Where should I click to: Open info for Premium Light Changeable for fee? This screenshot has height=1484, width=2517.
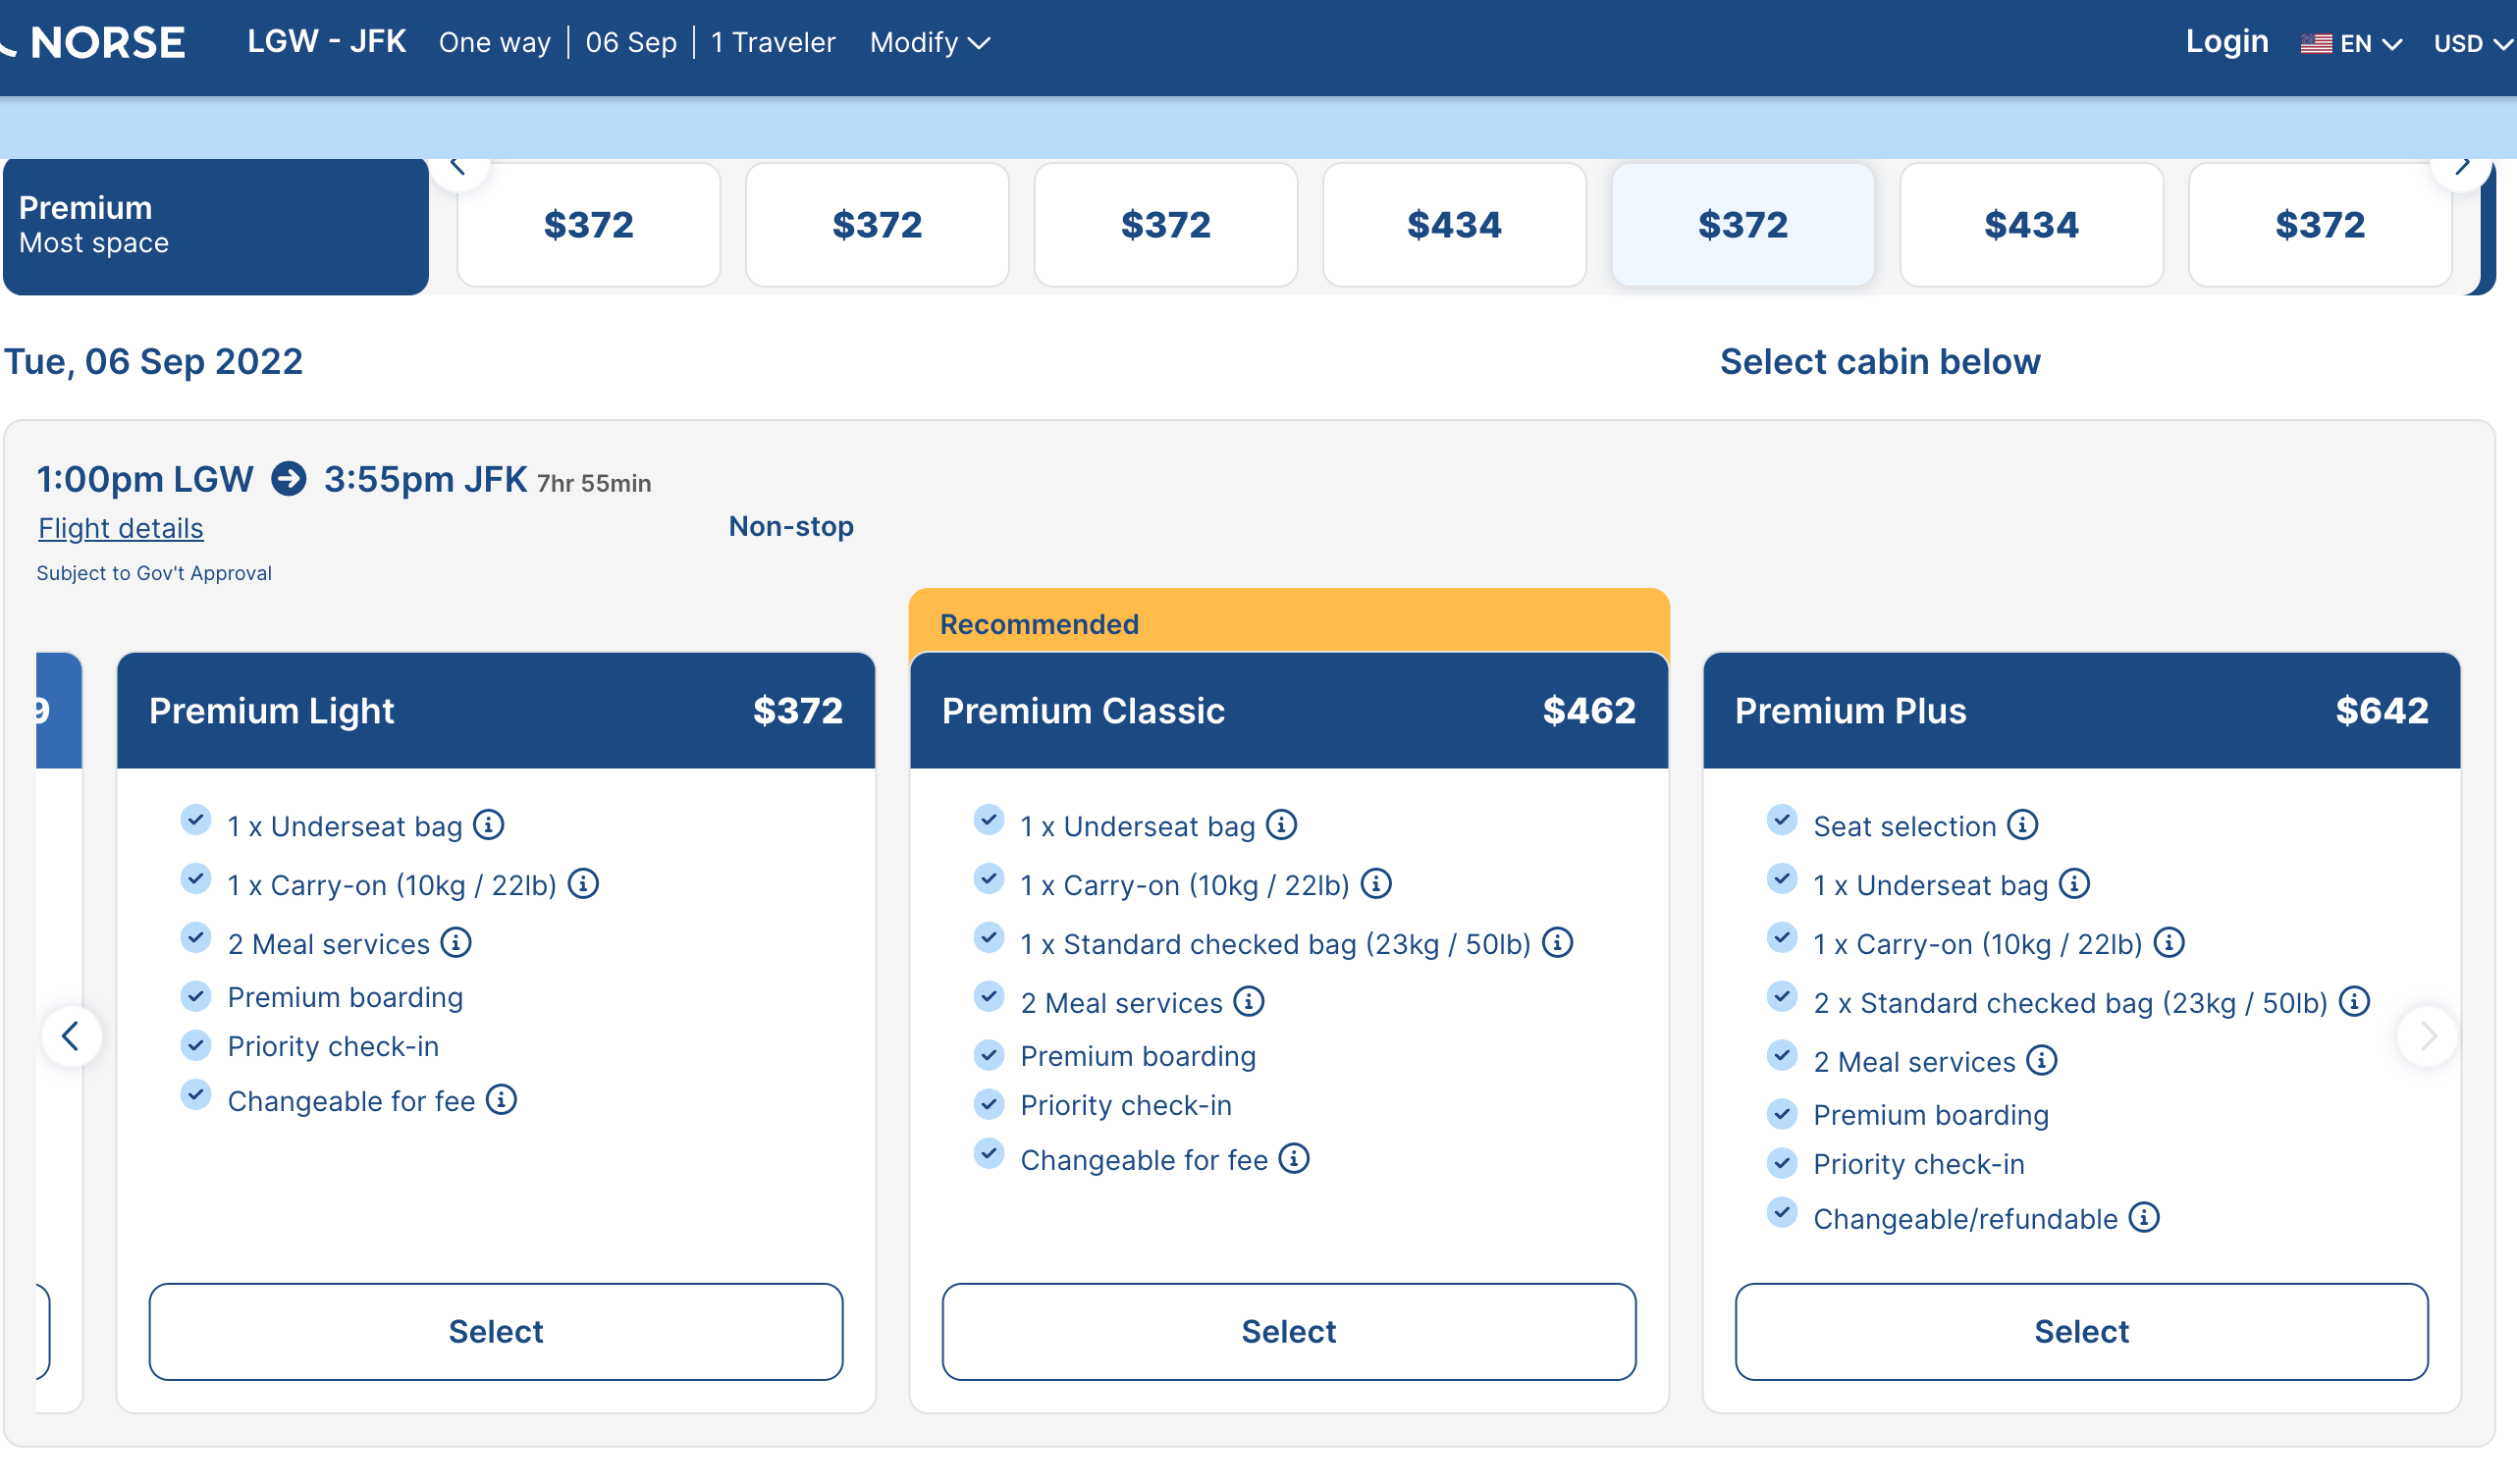501,1100
